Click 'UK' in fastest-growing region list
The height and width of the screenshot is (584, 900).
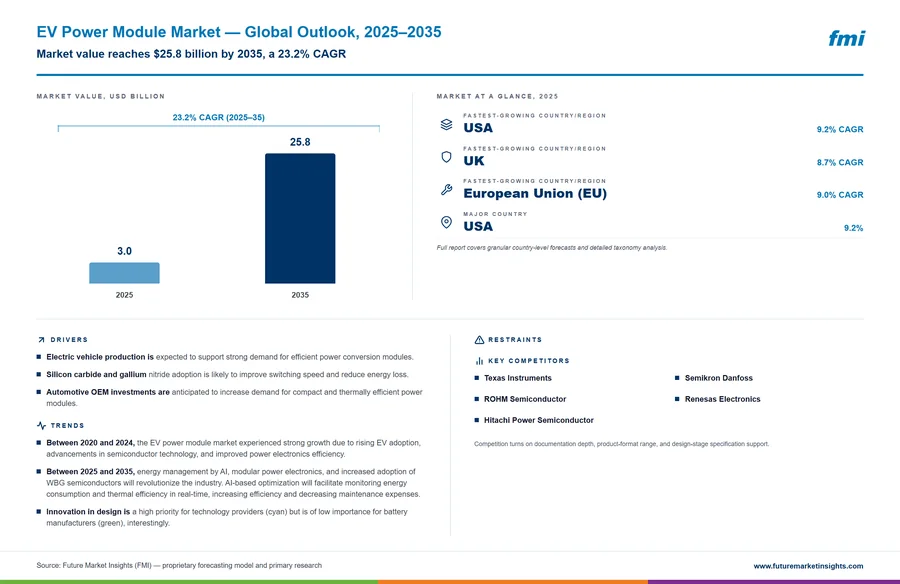click(474, 161)
